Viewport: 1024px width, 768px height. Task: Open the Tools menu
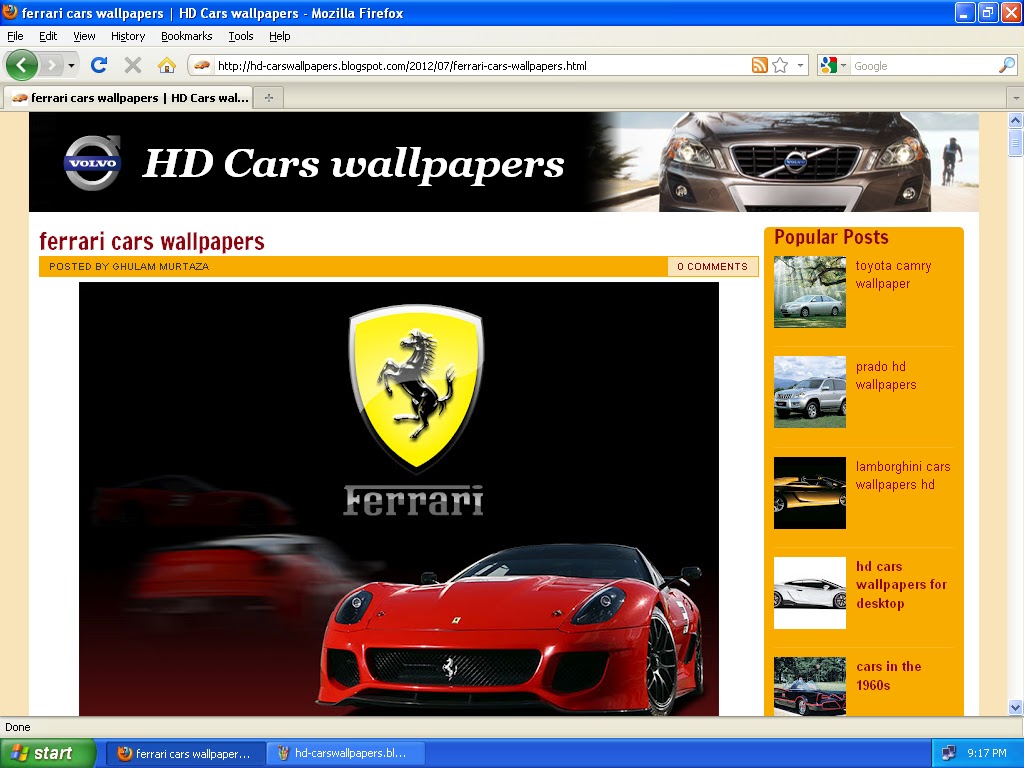[x=241, y=36]
